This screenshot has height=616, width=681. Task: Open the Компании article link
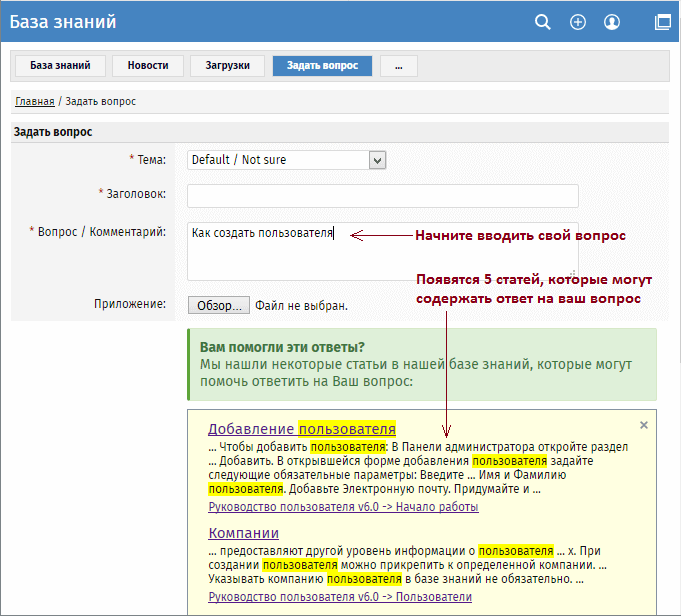coord(243,533)
